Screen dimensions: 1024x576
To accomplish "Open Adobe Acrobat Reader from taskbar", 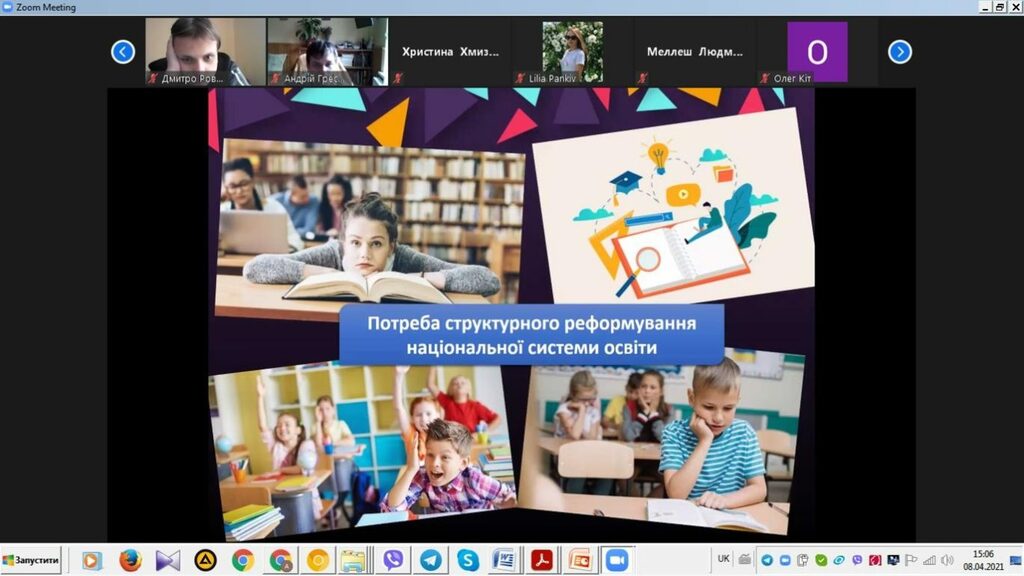I will tap(543, 560).
